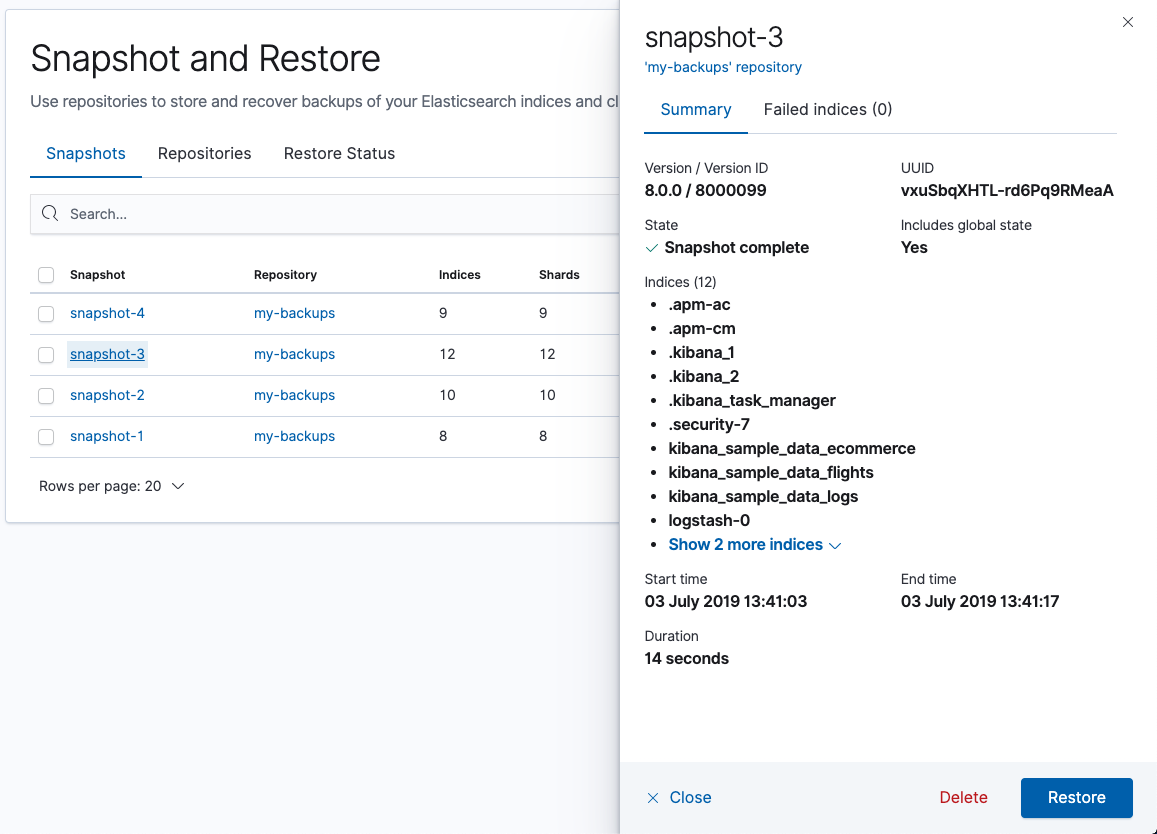
Task: Click the X icon to dismiss the flyout
Action: click(x=1128, y=21)
